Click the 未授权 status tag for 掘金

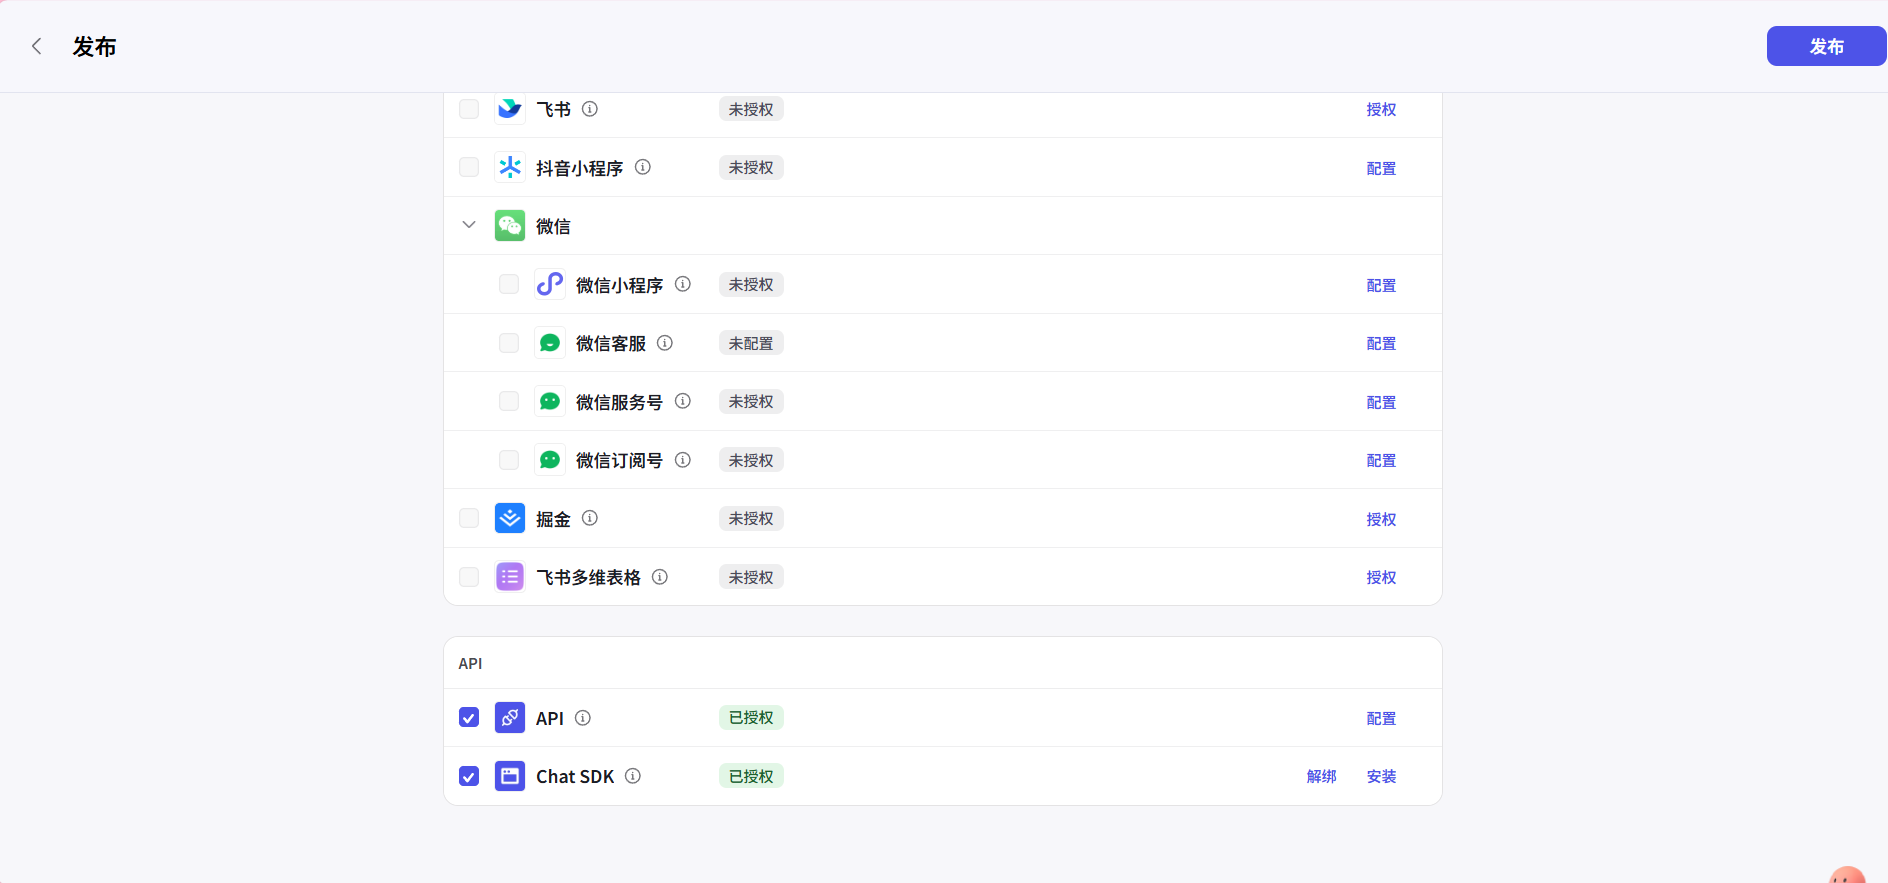click(751, 518)
